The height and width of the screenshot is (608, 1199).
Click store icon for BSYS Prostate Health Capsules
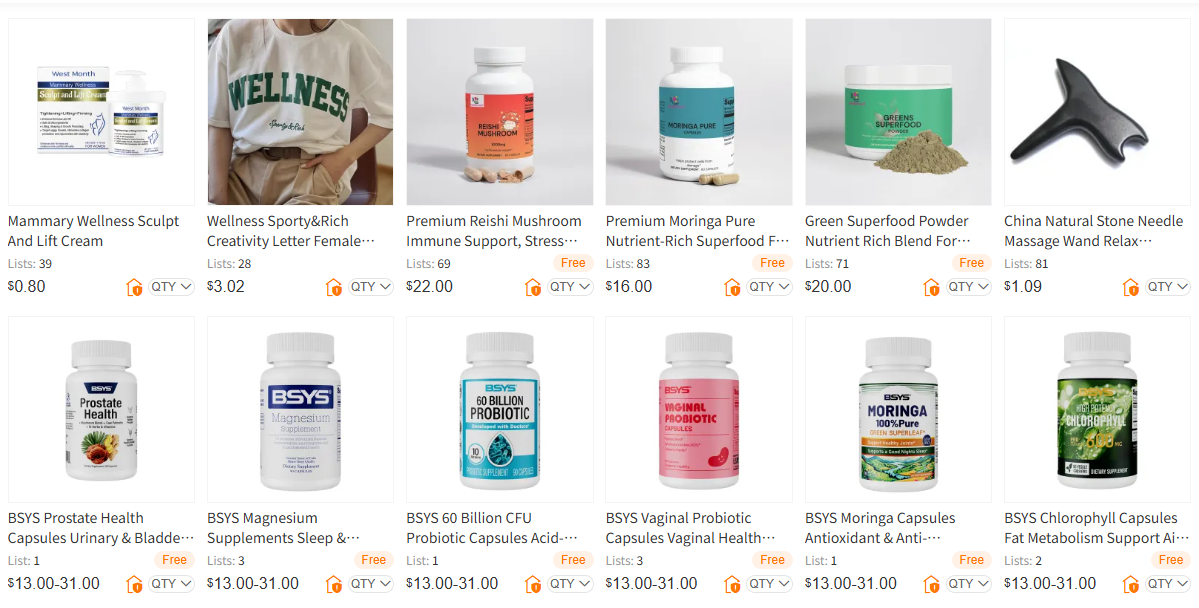pyautogui.click(x=134, y=584)
